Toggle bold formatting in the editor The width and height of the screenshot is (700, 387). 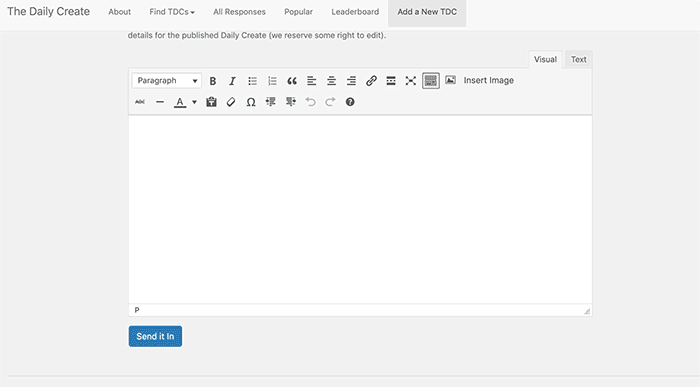pos(213,81)
